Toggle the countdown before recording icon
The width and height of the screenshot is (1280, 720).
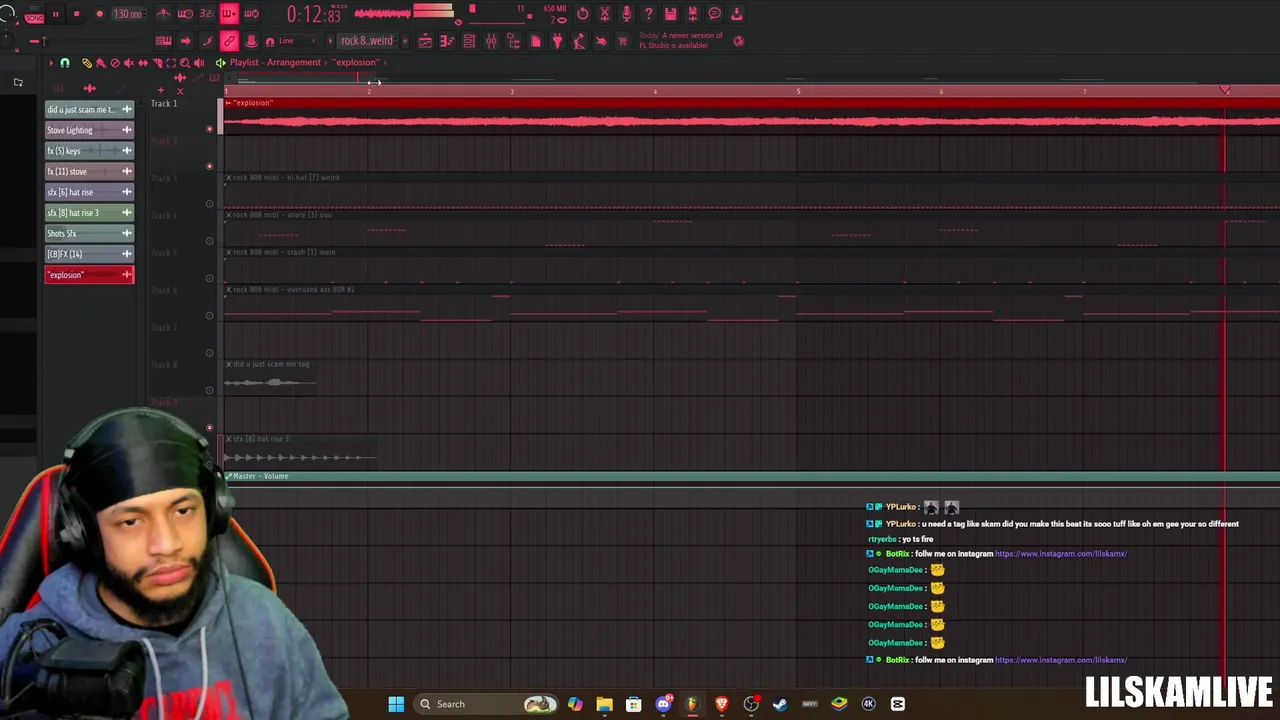point(207,14)
